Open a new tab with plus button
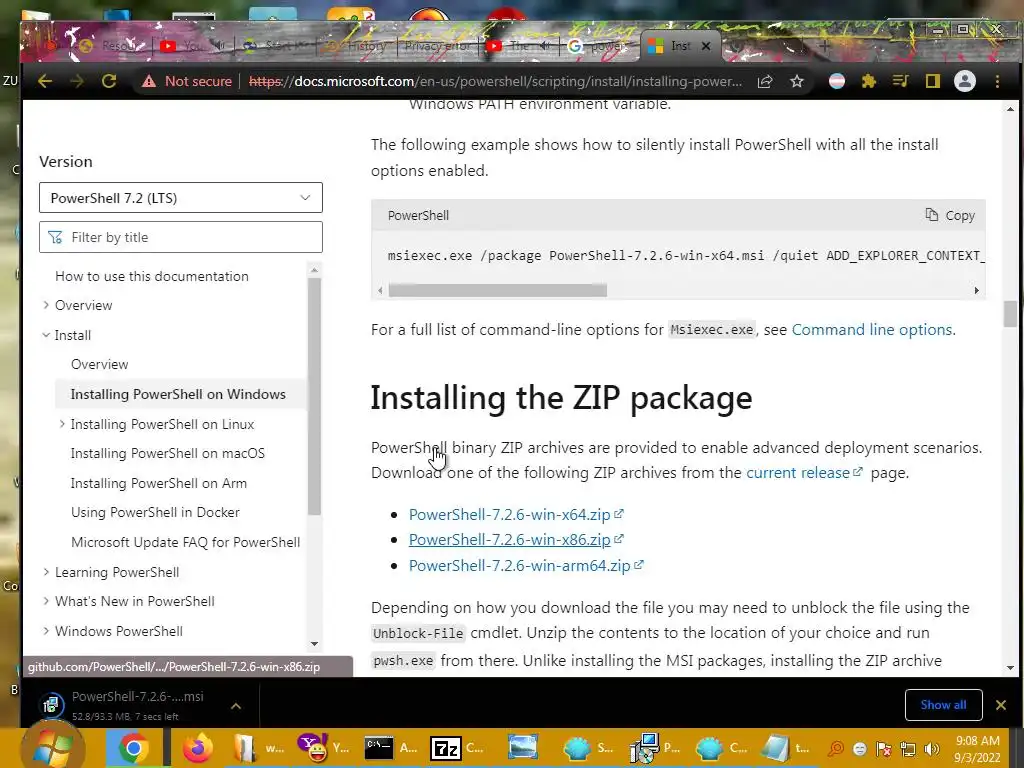 coord(825,46)
